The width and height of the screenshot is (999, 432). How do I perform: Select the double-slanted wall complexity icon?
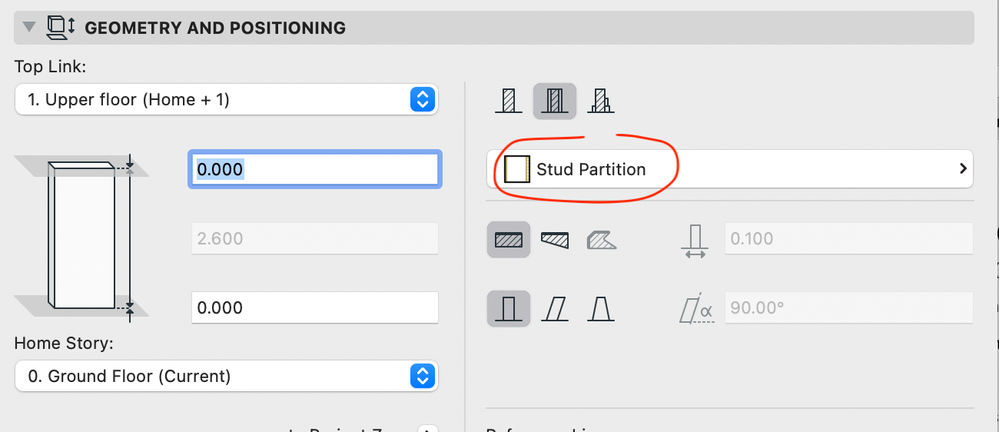599,308
